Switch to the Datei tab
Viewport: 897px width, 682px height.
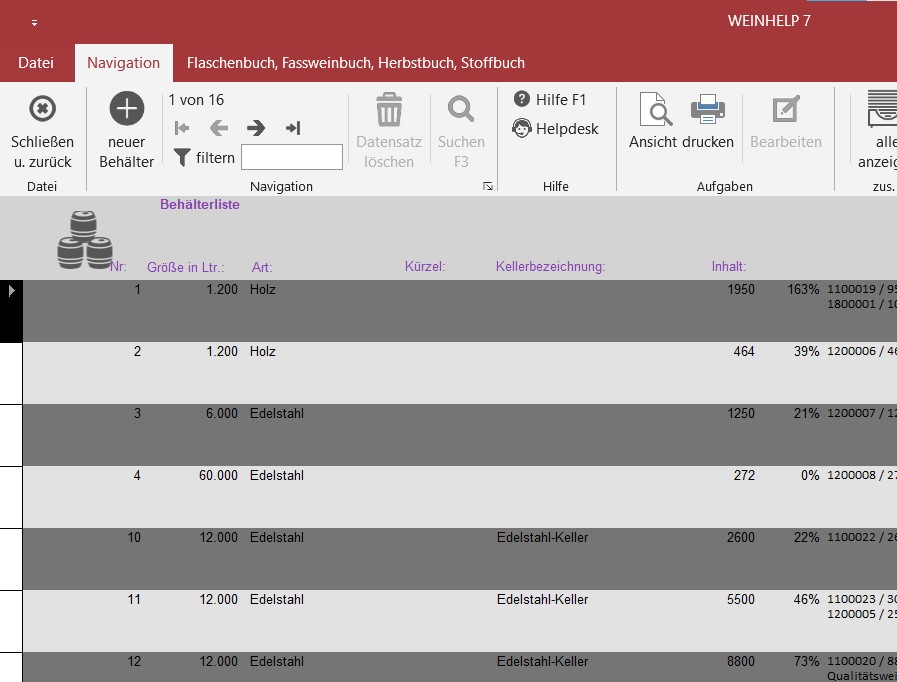pyautogui.click(x=36, y=62)
